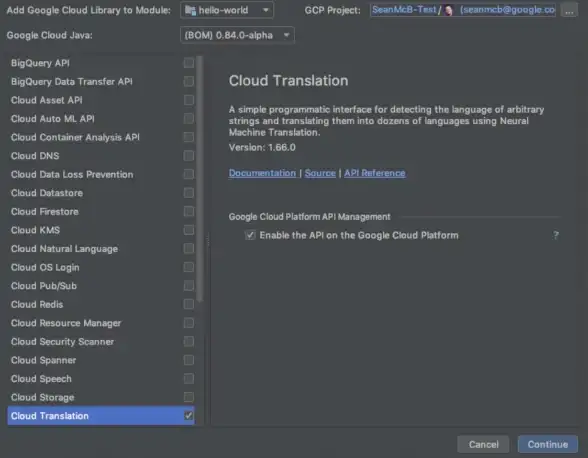This screenshot has height=458, width=588.
Task: Check the Cloud Storage checkbox
Action: coord(189,397)
